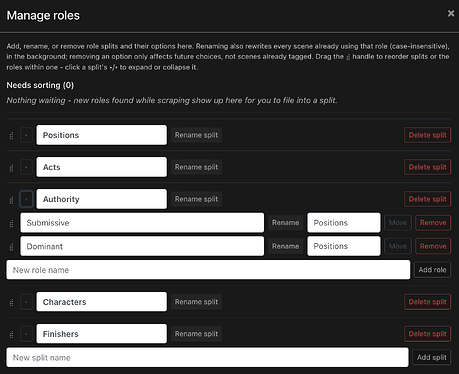The image size is (459, 374).
Task: Click the Add role button
Action: tap(432, 270)
